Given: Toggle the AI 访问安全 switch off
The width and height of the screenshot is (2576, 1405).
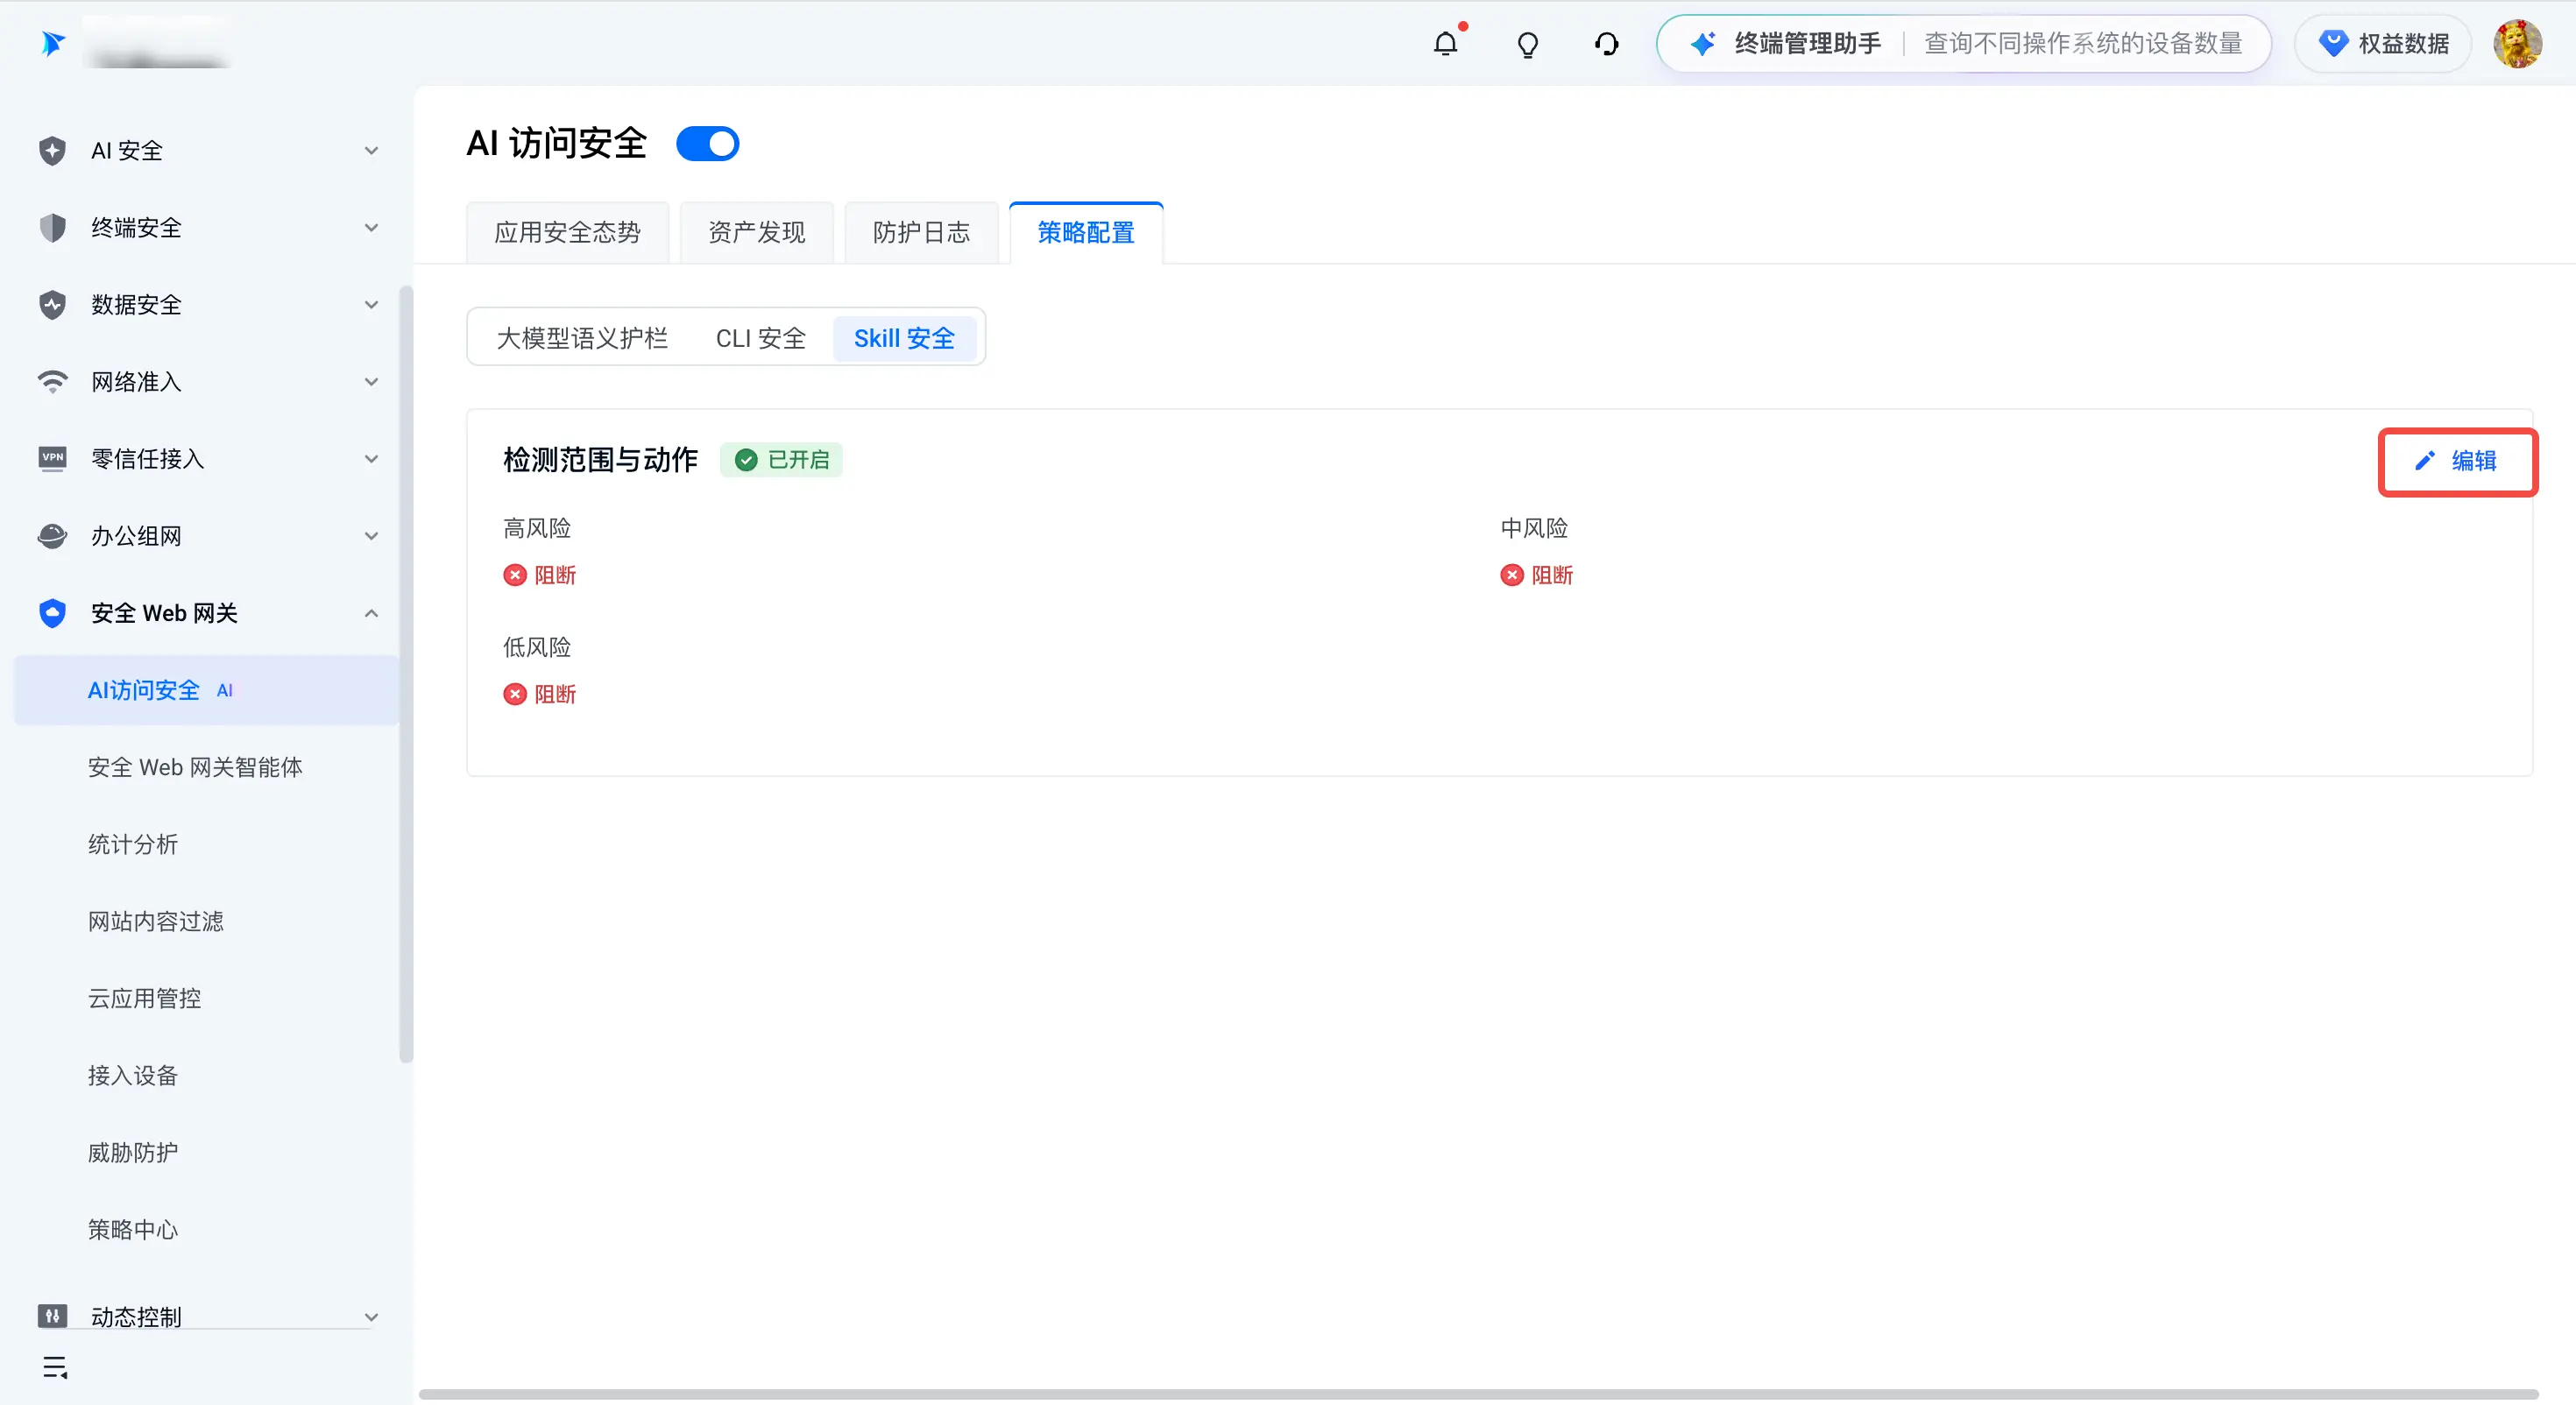Looking at the screenshot, I should pyautogui.click(x=707, y=144).
